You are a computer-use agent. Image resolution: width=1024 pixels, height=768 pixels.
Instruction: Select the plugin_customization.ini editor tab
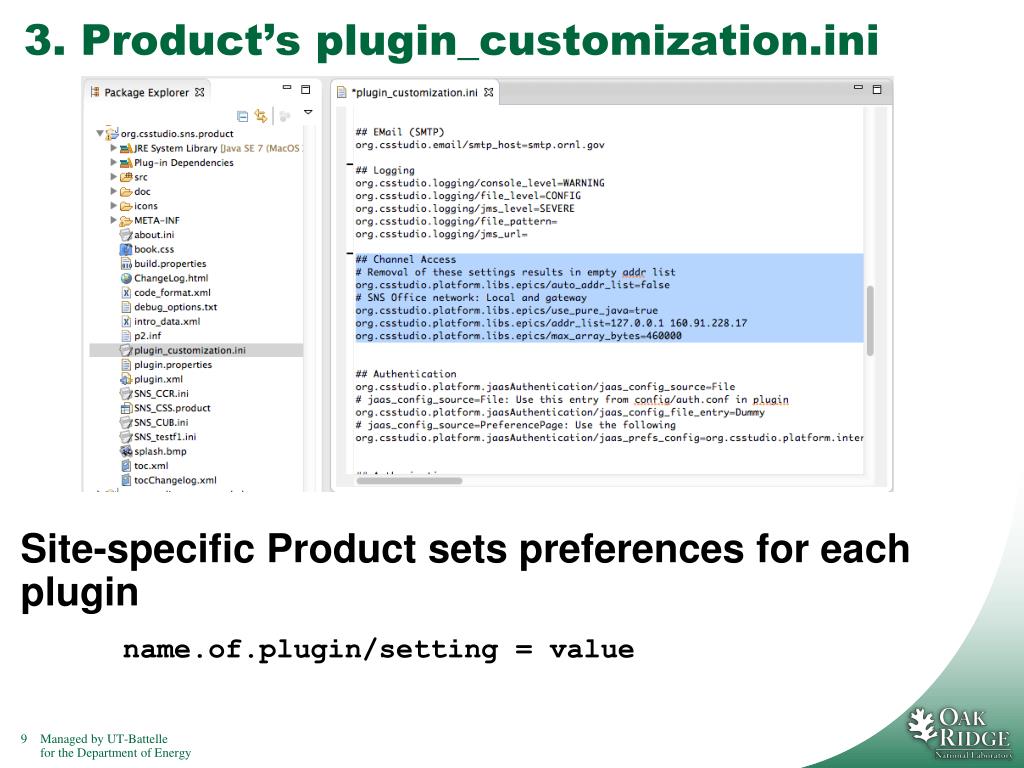pos(415,93)
